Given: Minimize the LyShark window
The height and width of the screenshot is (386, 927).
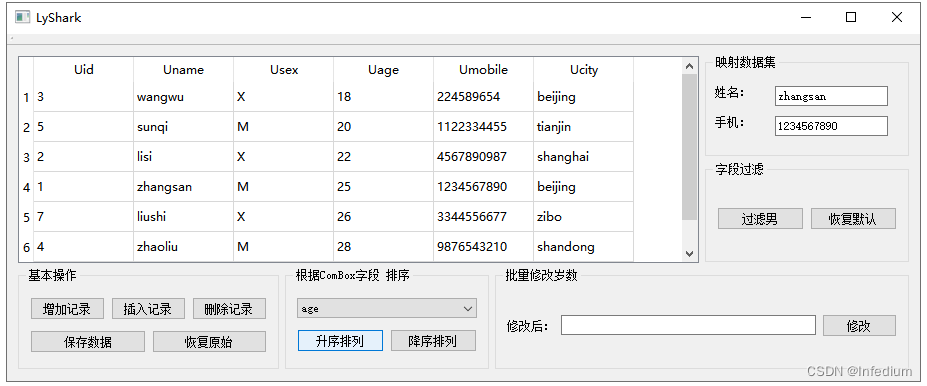Looking at the screenshot, I should click(x=805, y=17).
